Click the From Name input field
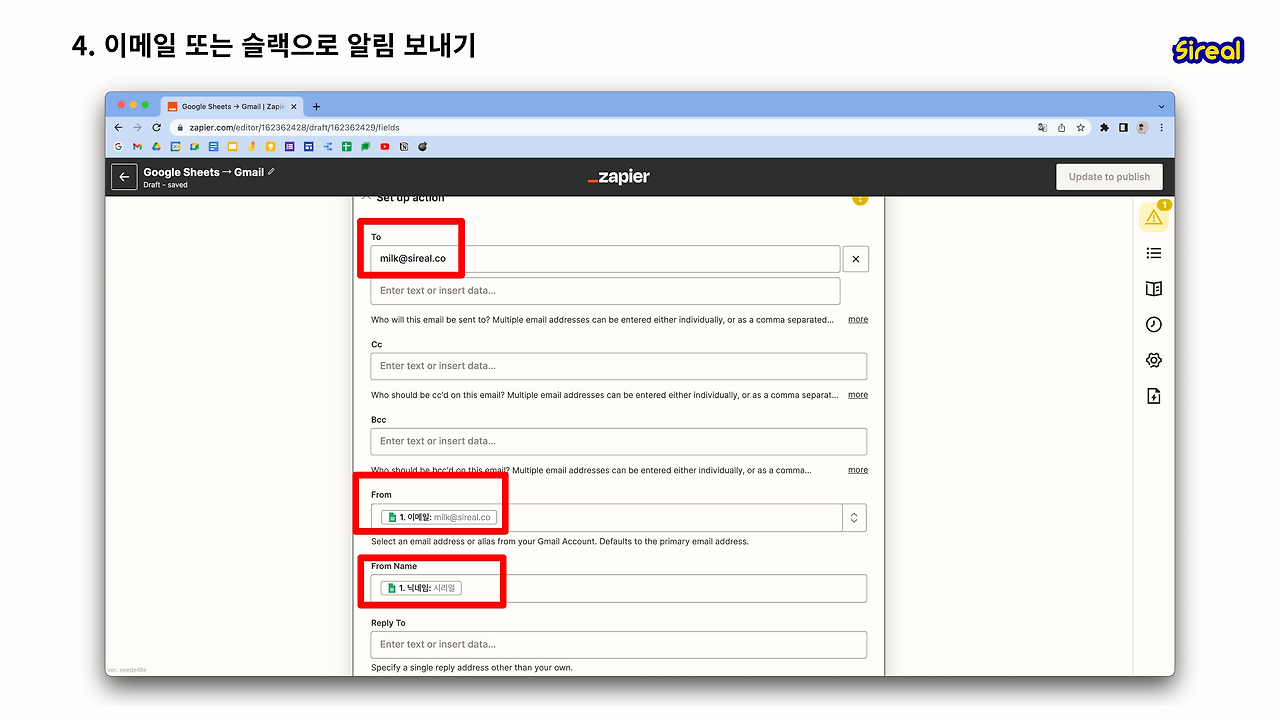Viewport: 1280px width, 720px height. [x=618, y=588]
